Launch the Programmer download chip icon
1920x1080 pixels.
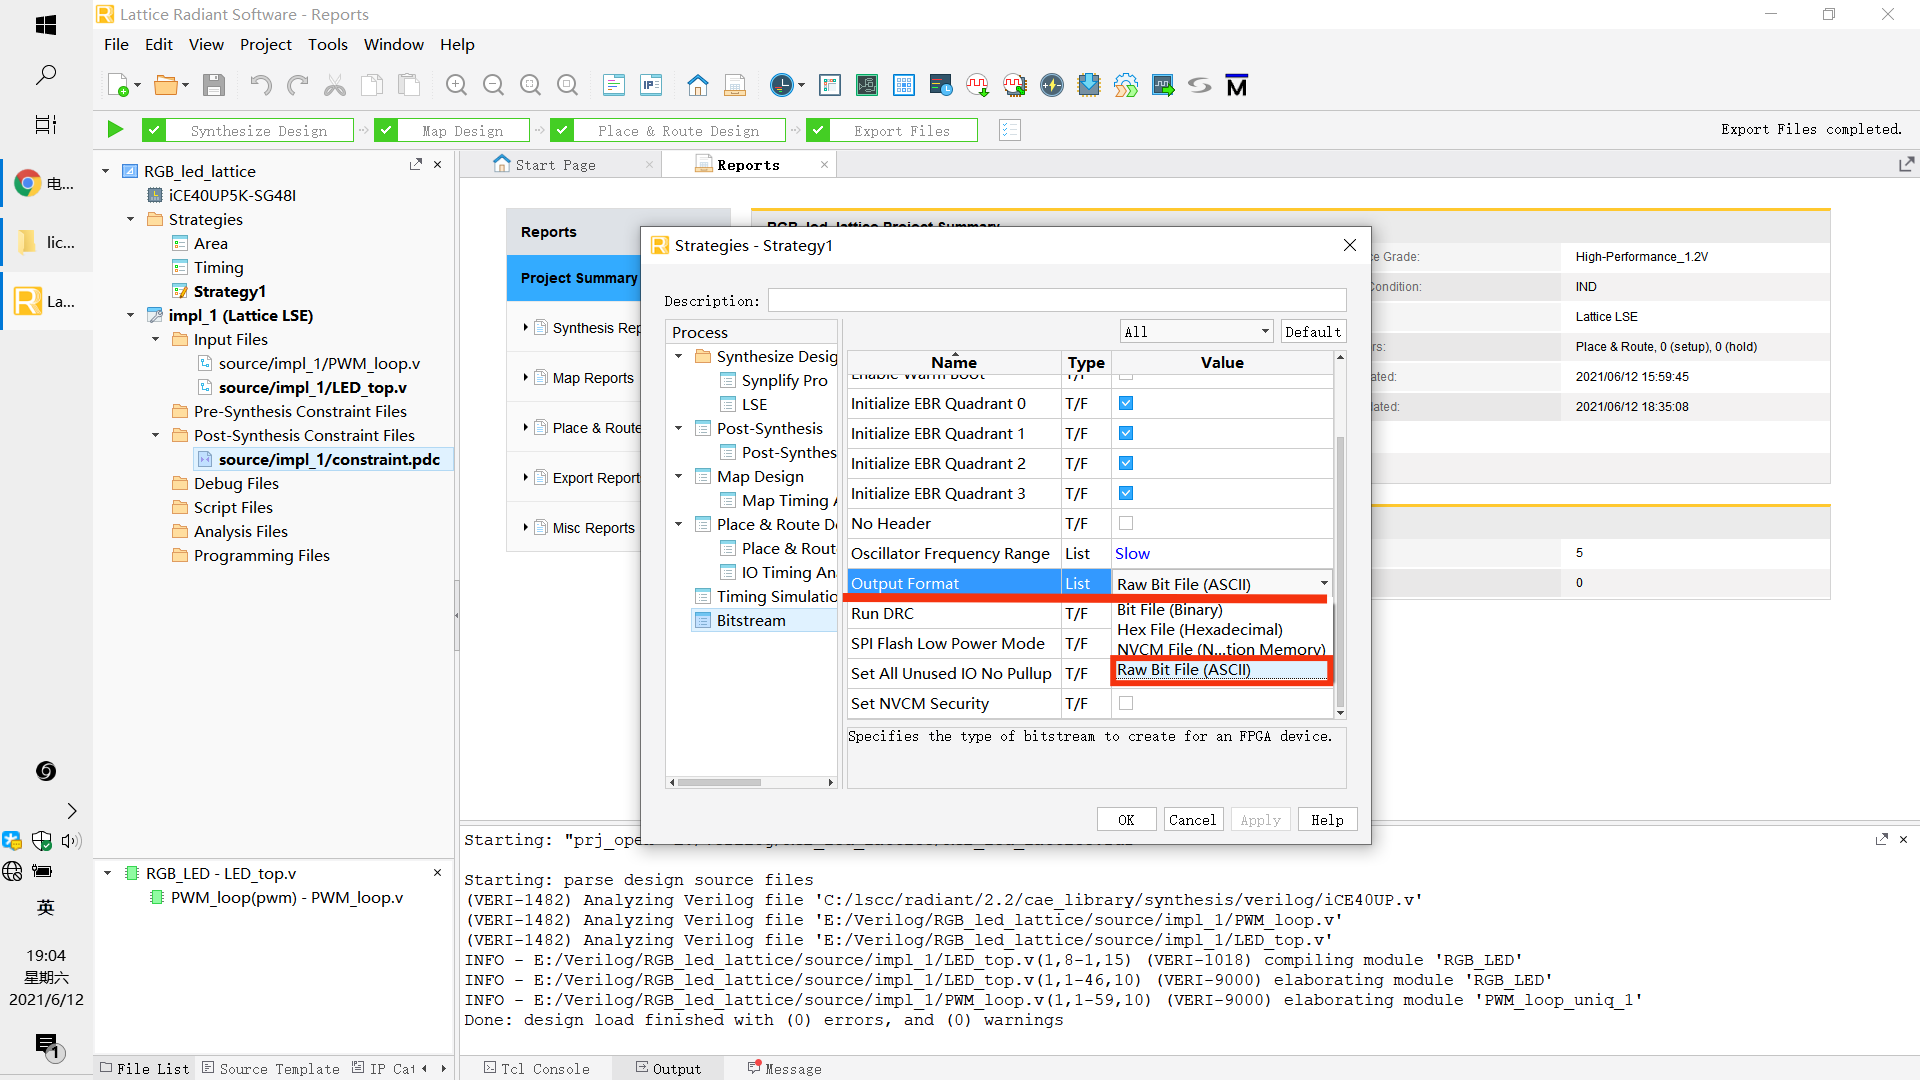(x=1088, y=85)
